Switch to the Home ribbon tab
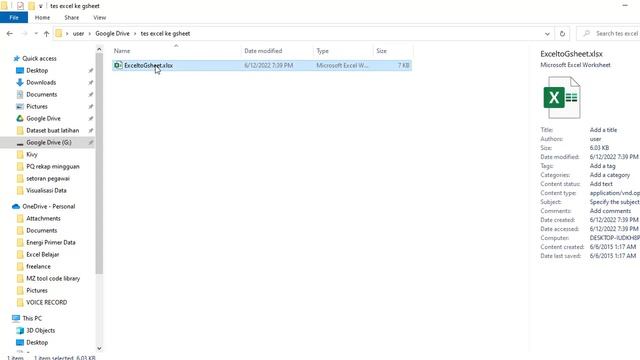The image size is (640, 360). [x=42, y=18]
